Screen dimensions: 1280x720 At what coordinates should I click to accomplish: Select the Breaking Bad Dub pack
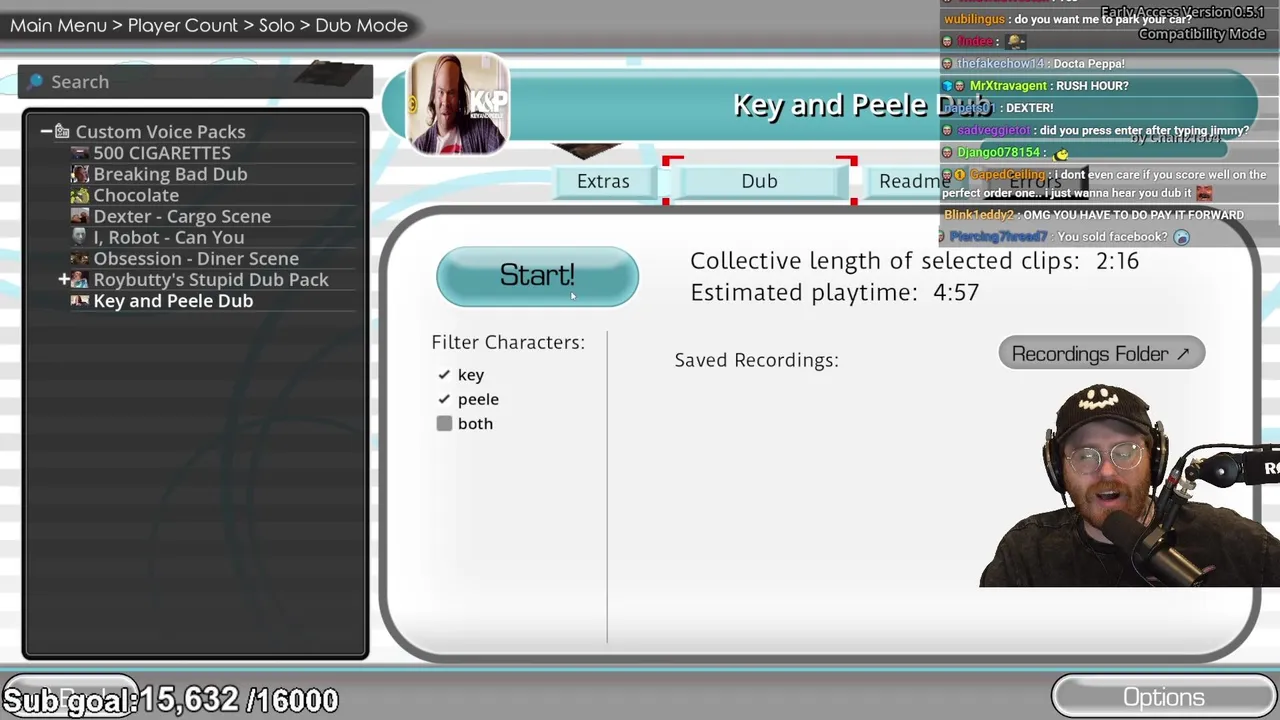[x=170, y=174]
